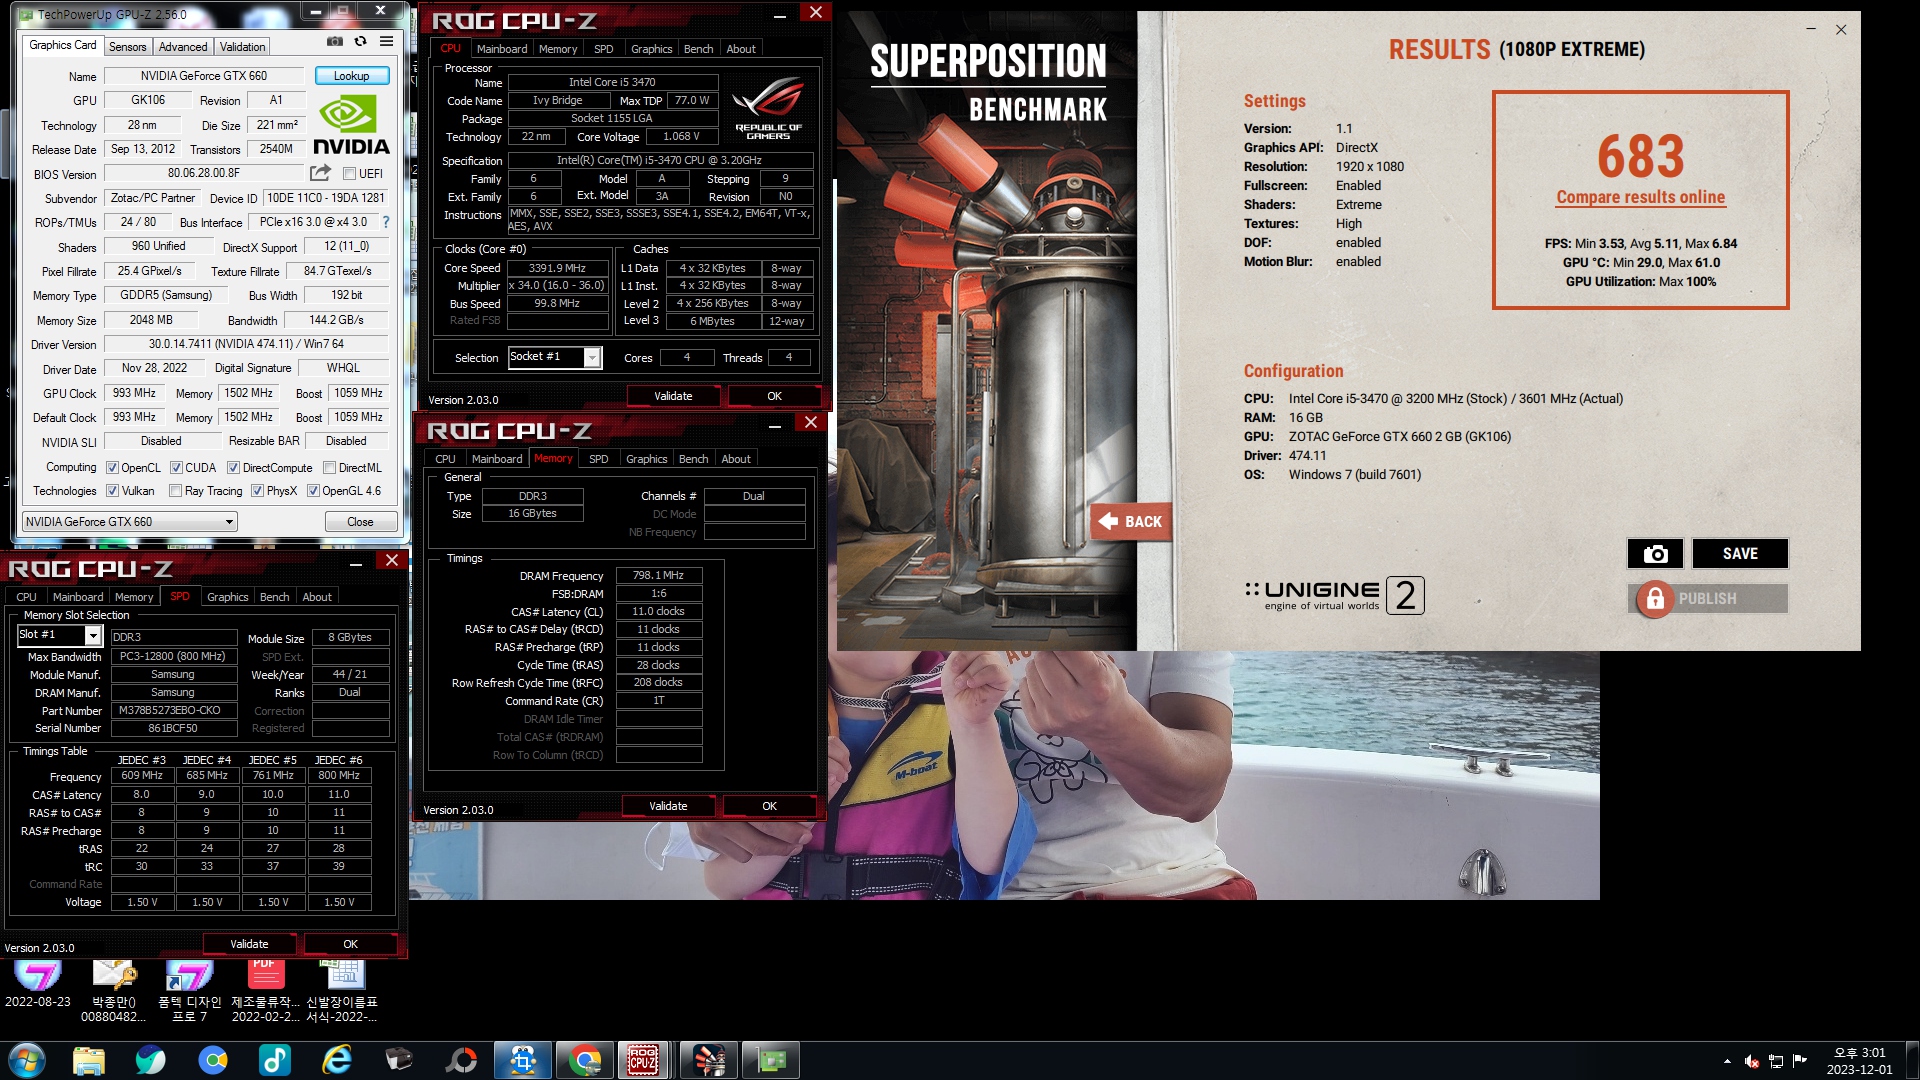Click the DRAM Frequency 798.1 MHz value
Viewport: 1920px width, 1080px height.
(x=658, y=575)
